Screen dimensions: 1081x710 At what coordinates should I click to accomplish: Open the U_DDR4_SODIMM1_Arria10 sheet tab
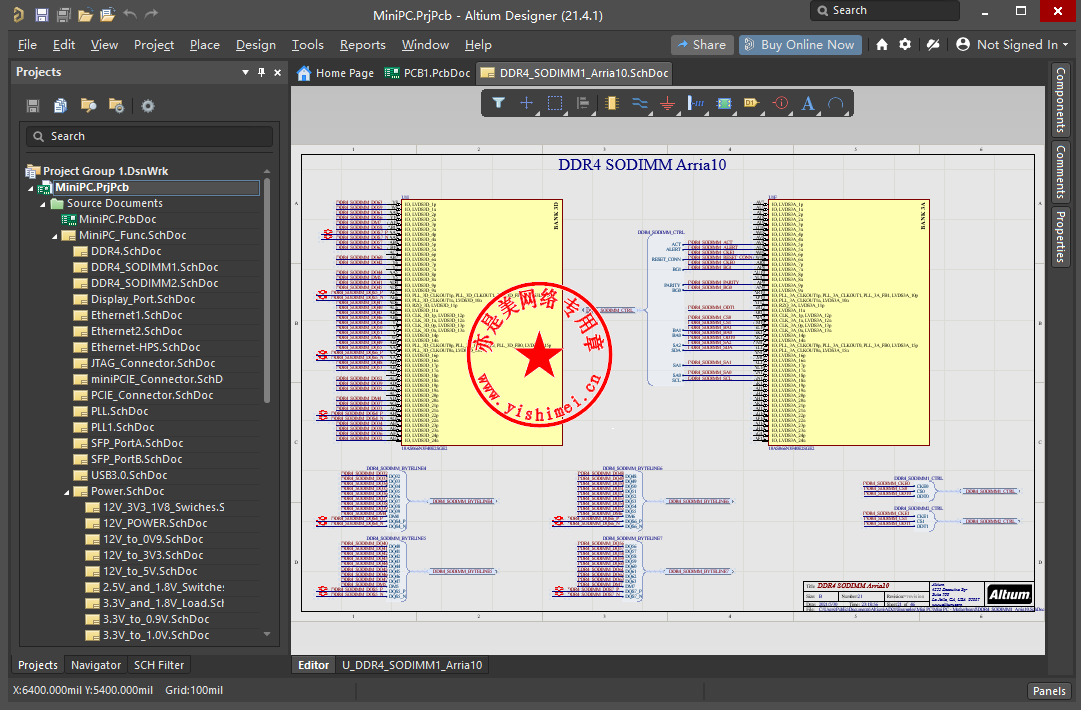412,665
